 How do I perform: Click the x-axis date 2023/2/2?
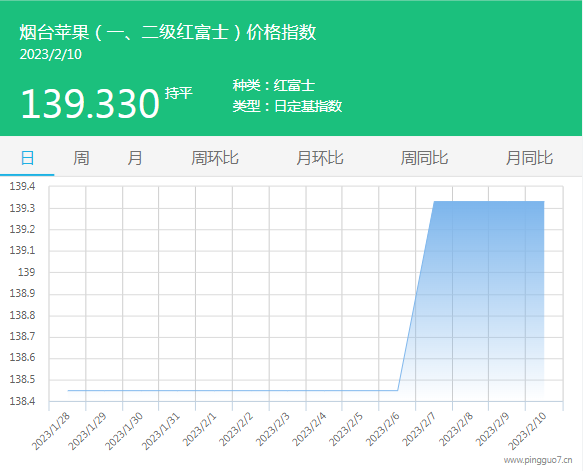click(x=236, y=429)
